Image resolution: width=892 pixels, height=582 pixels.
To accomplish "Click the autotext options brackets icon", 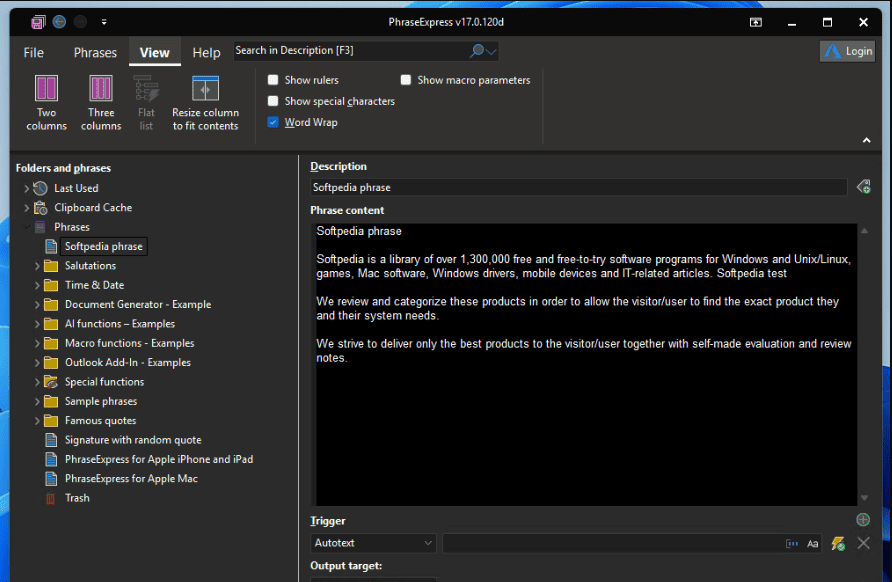I will [792, 543].
